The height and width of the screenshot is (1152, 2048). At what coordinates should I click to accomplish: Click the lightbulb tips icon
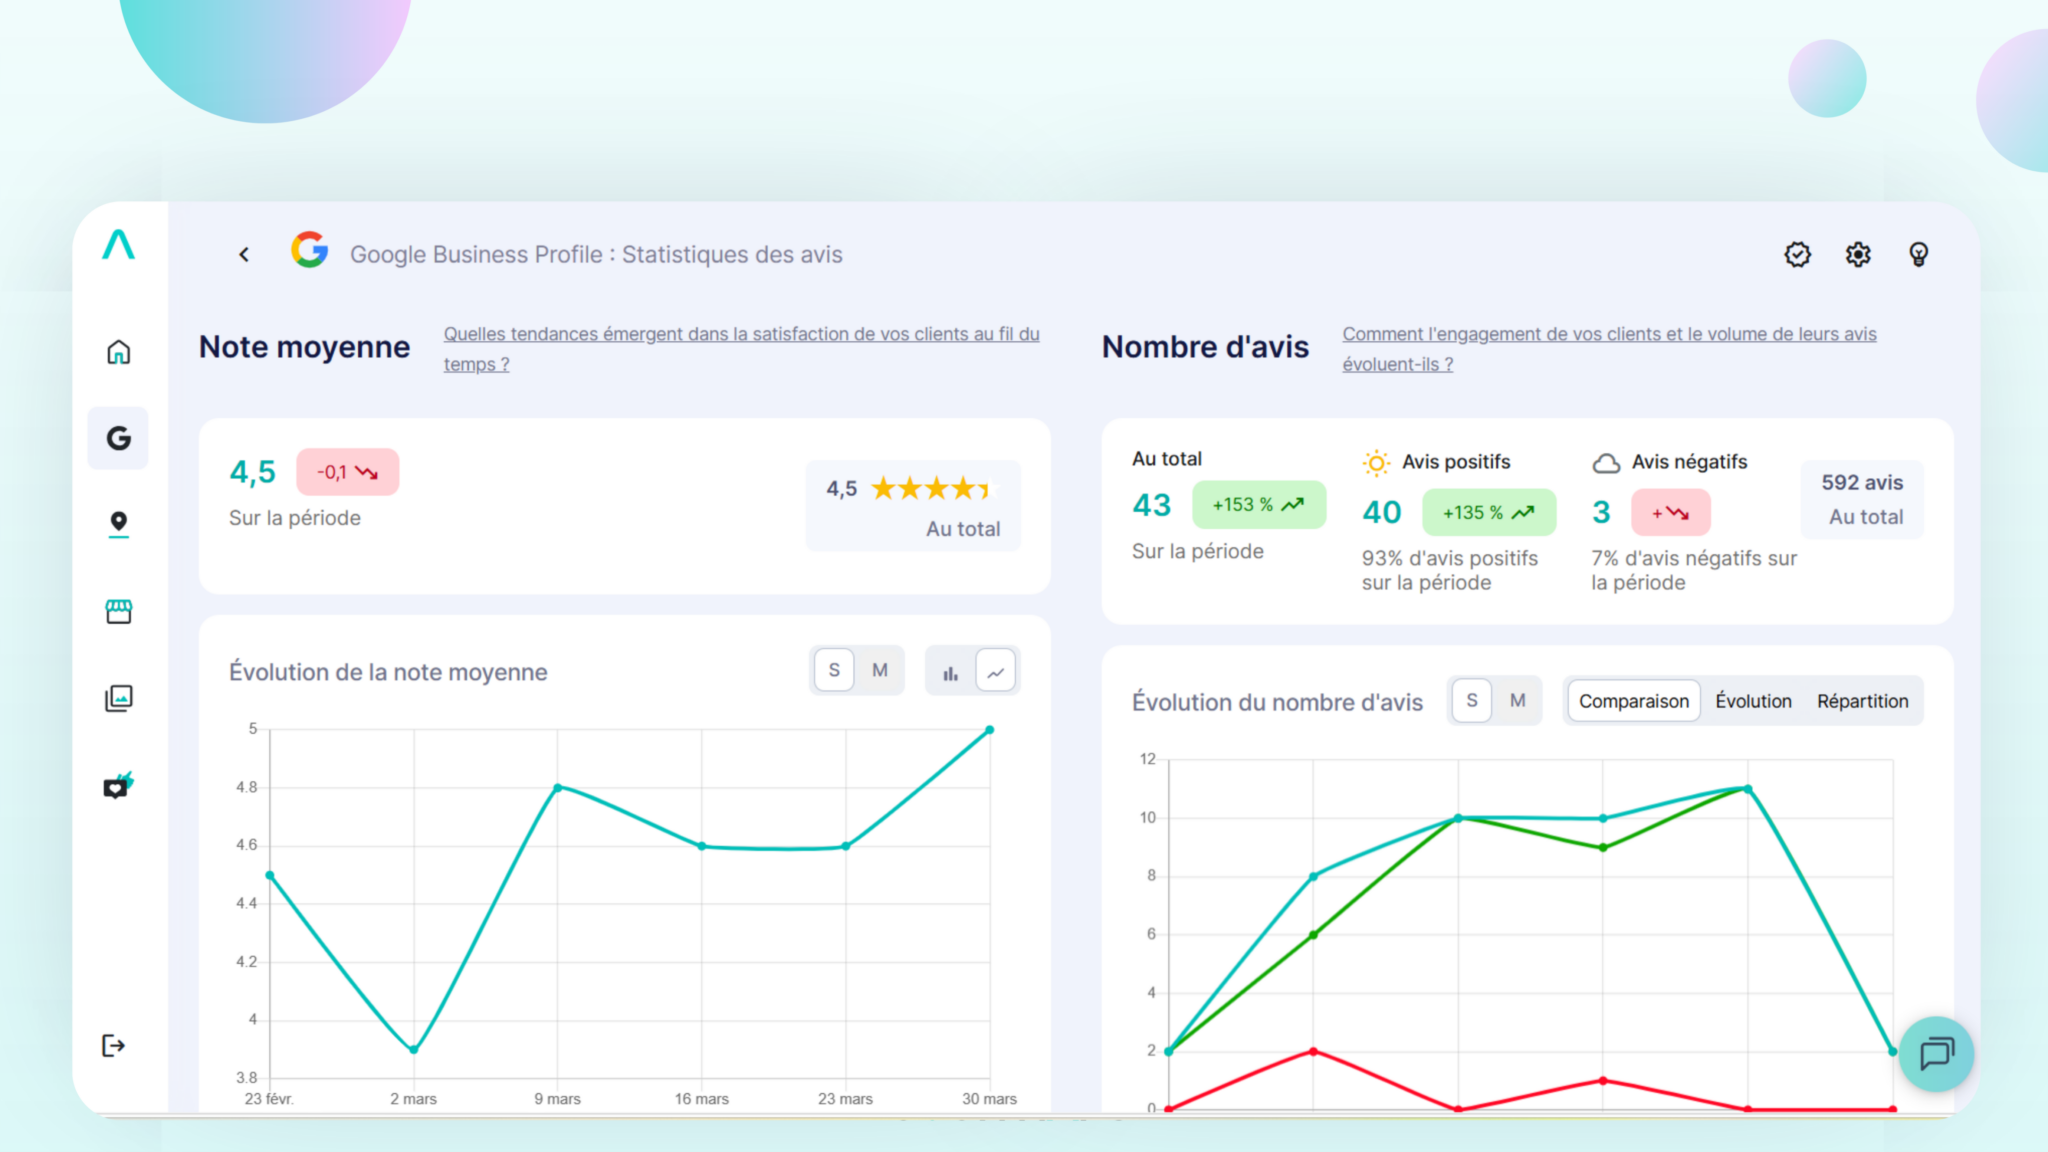(1918, 255)
